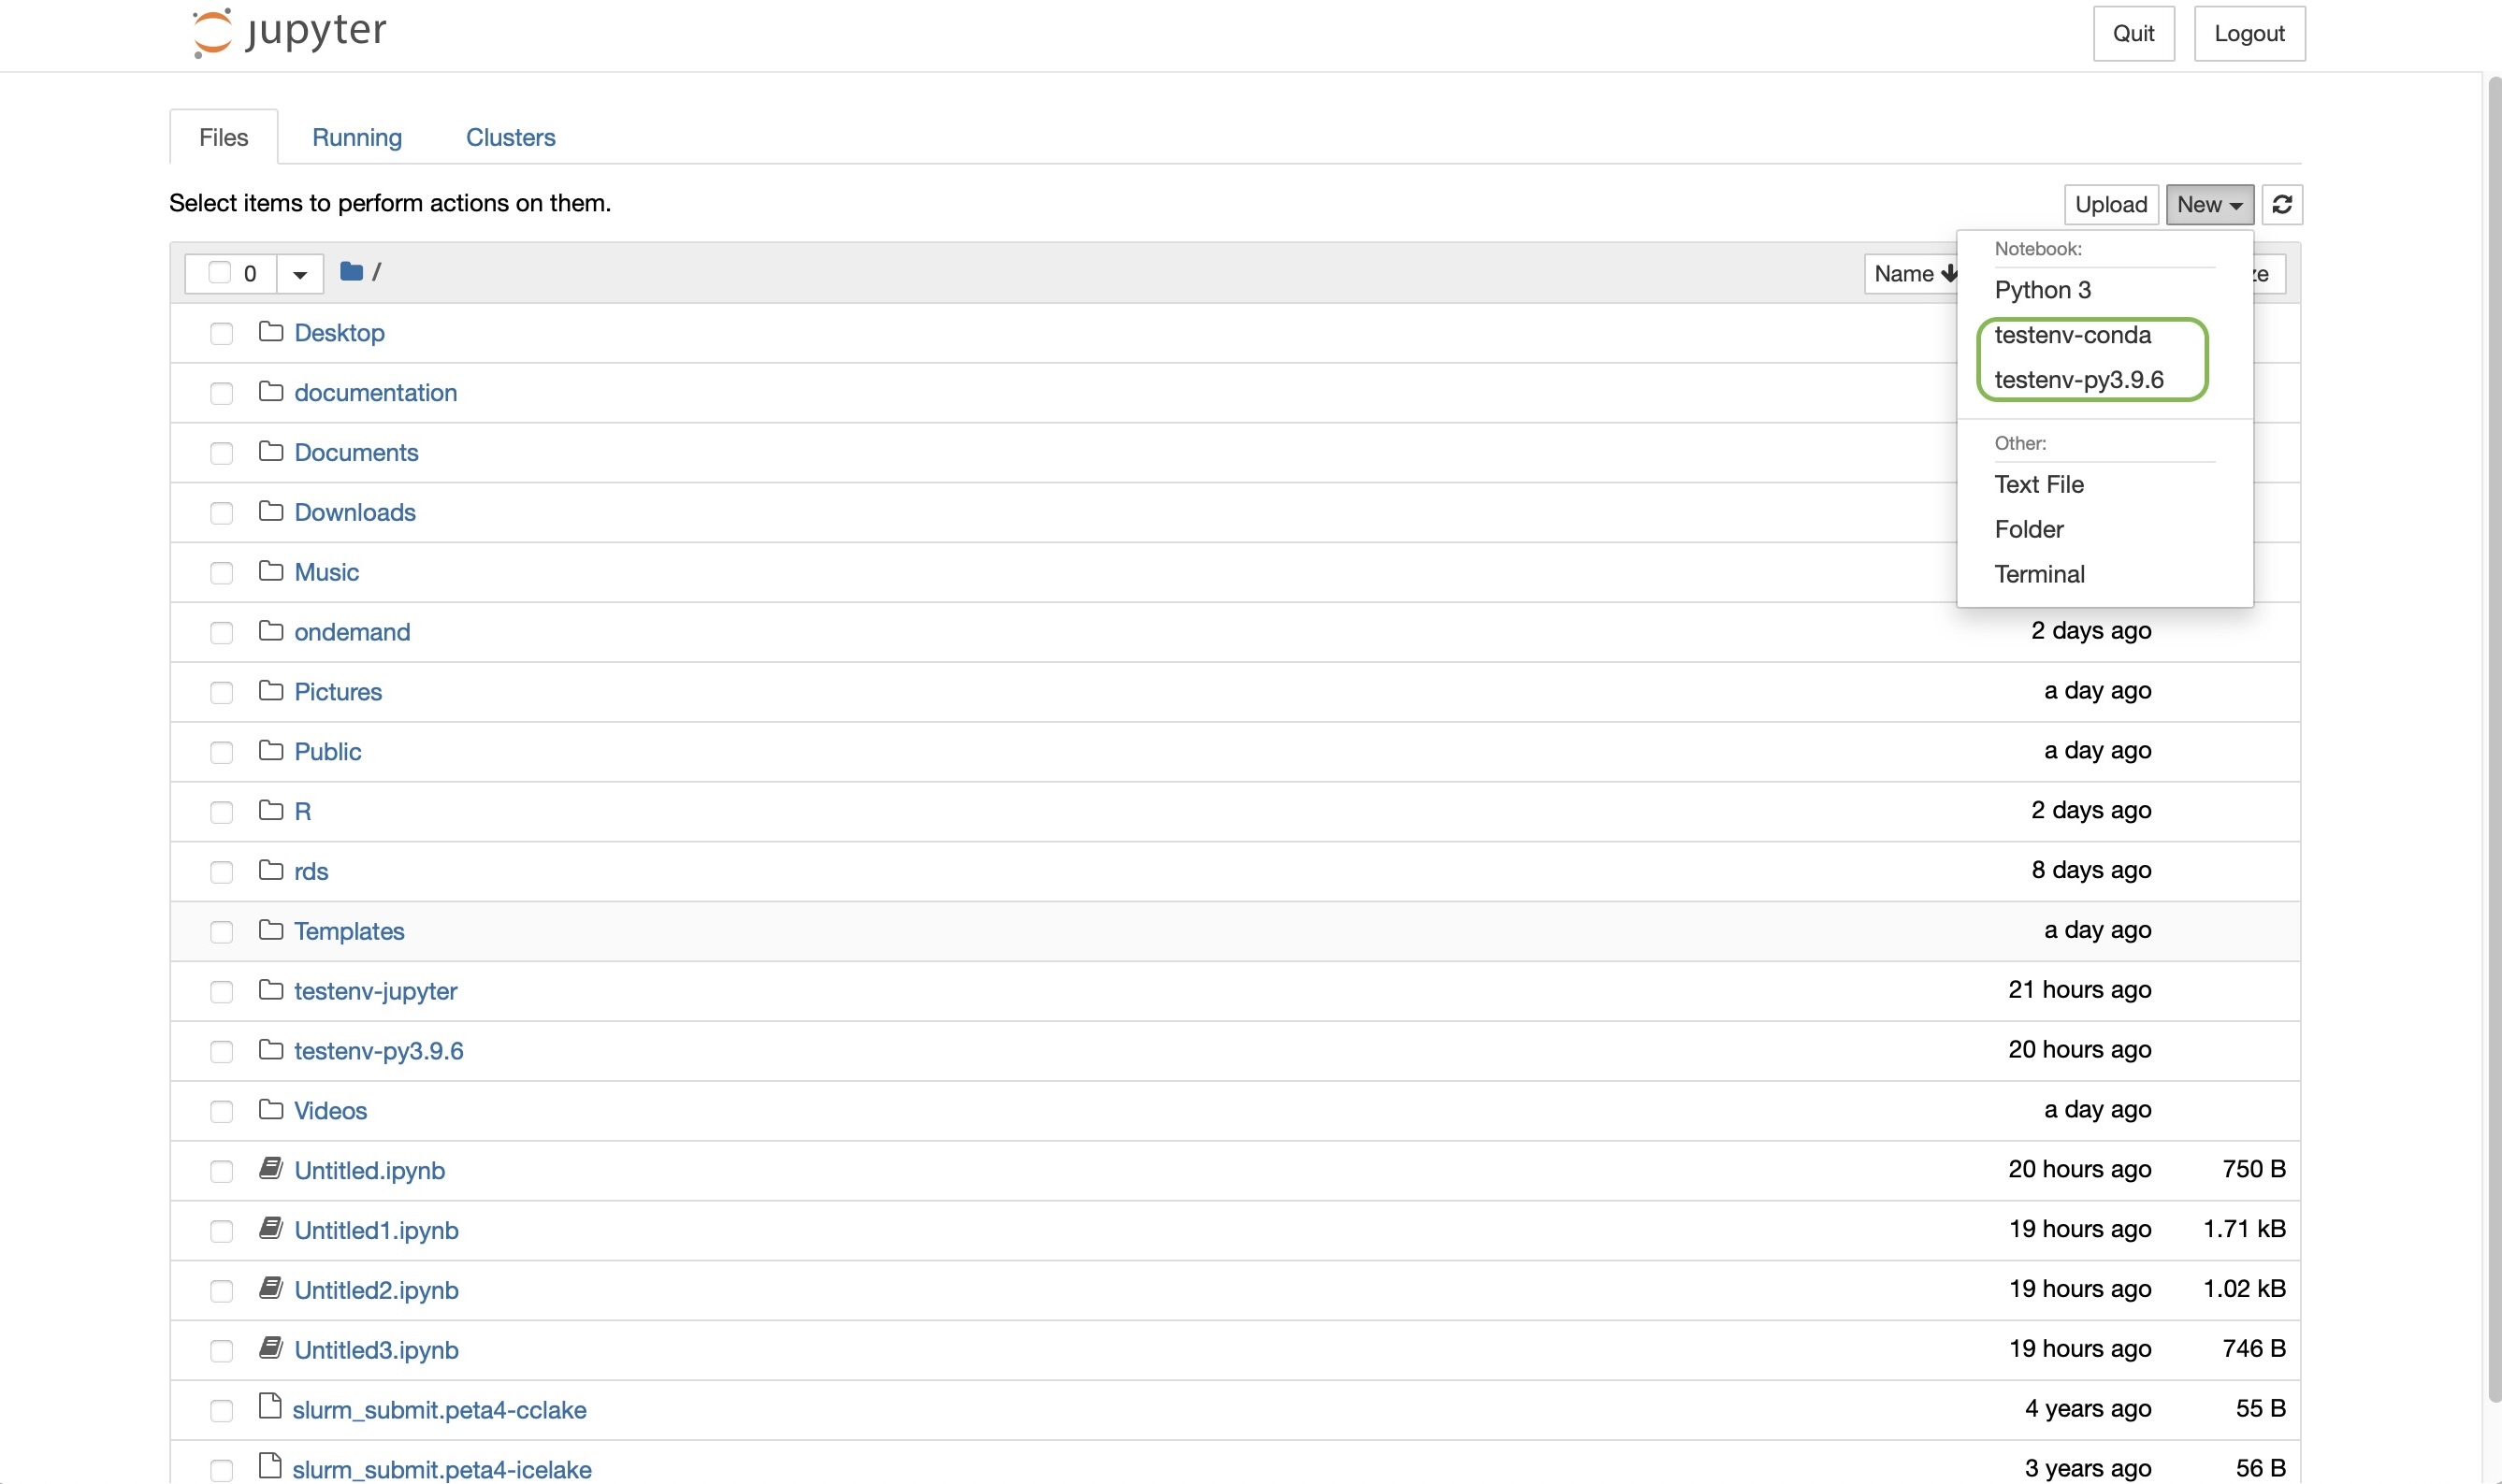Tick the Music folder checkbox
Screen dimensions: 2502x1484
(x=221, y=573)
